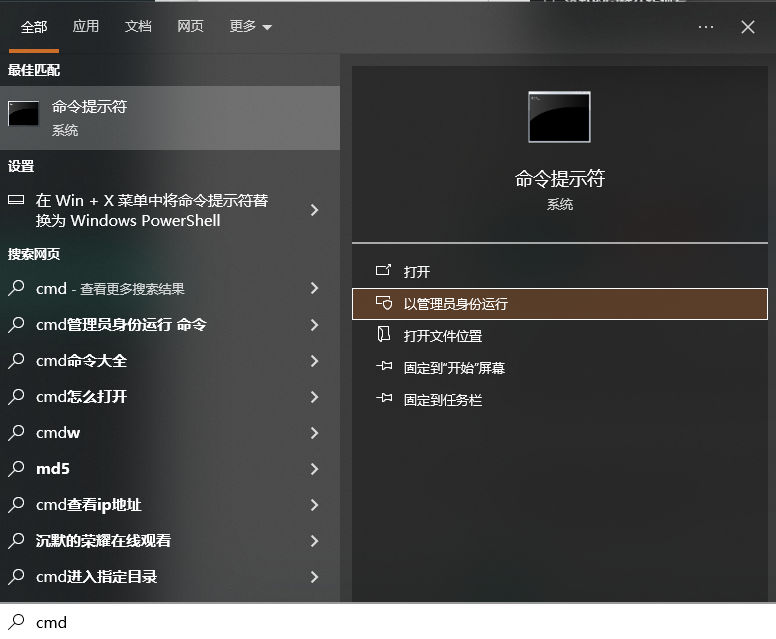This screenshot has width=776, height=639.
Task: Expand arrow for cmd查看ip地址
Action: click(314, 505)
